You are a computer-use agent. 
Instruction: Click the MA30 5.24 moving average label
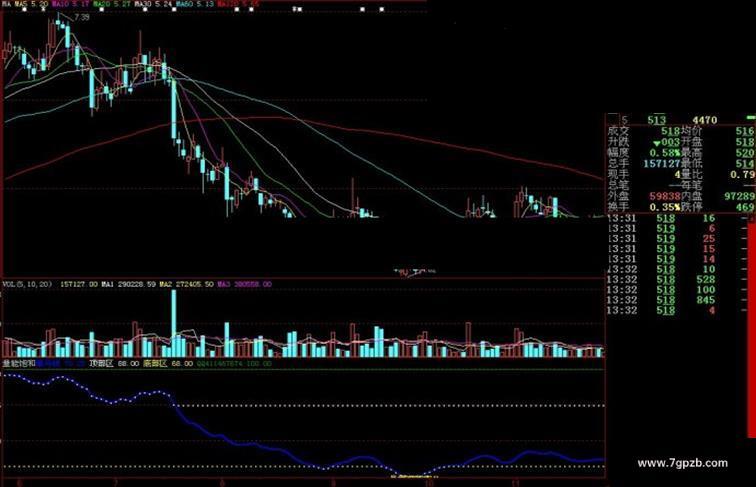(153, 4)
